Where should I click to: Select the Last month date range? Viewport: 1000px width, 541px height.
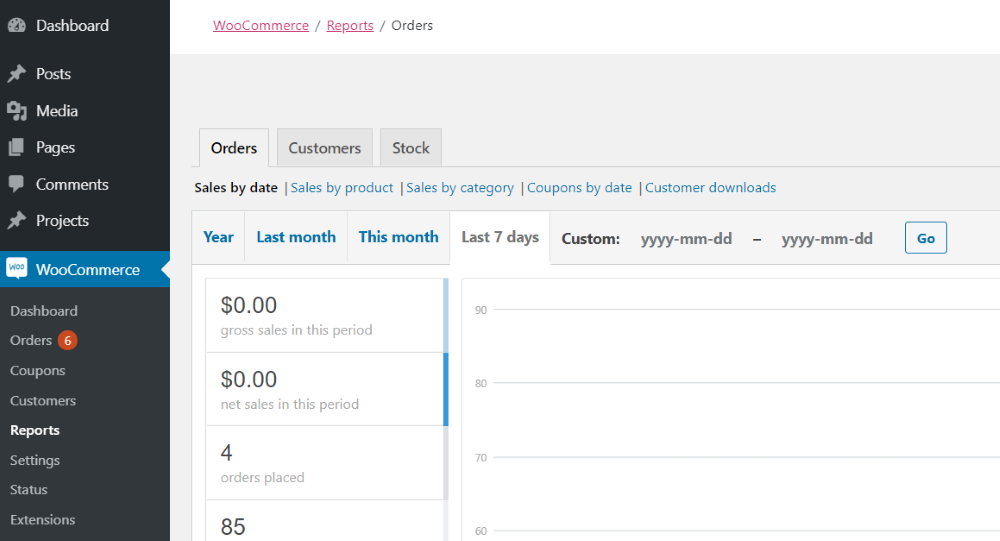(296, 237)
